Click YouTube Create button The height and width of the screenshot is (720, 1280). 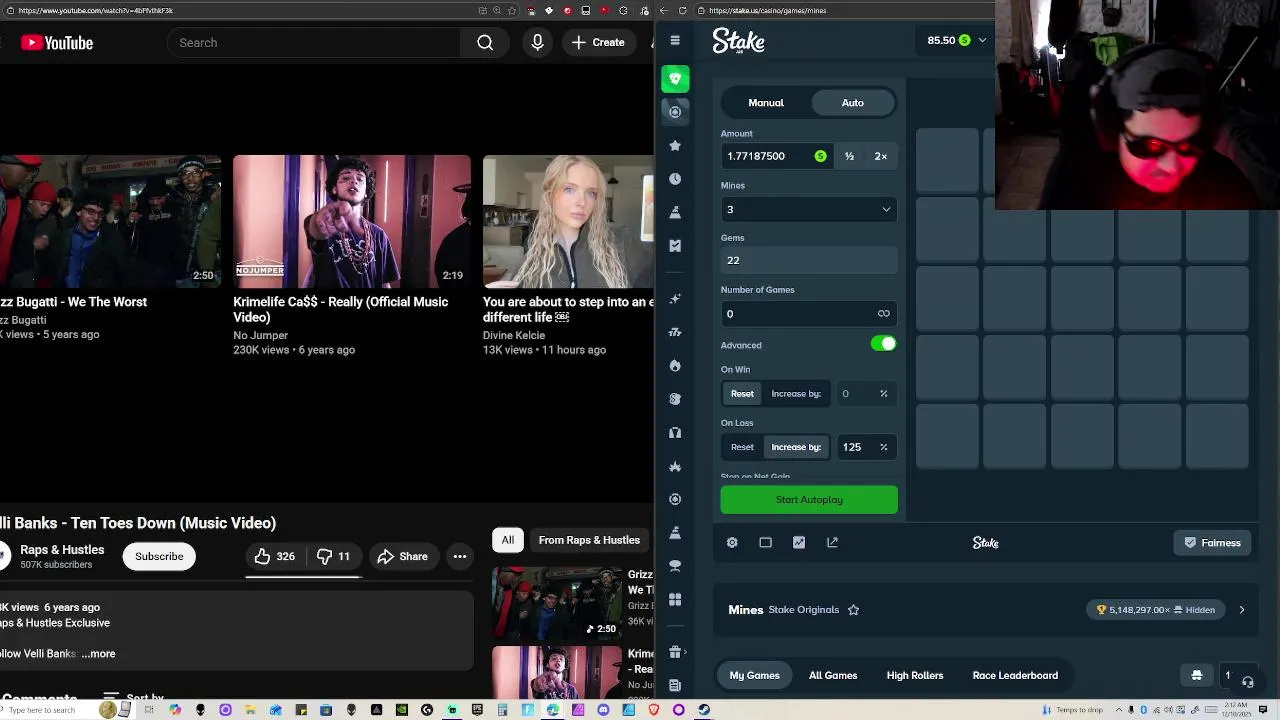(598, 43)
